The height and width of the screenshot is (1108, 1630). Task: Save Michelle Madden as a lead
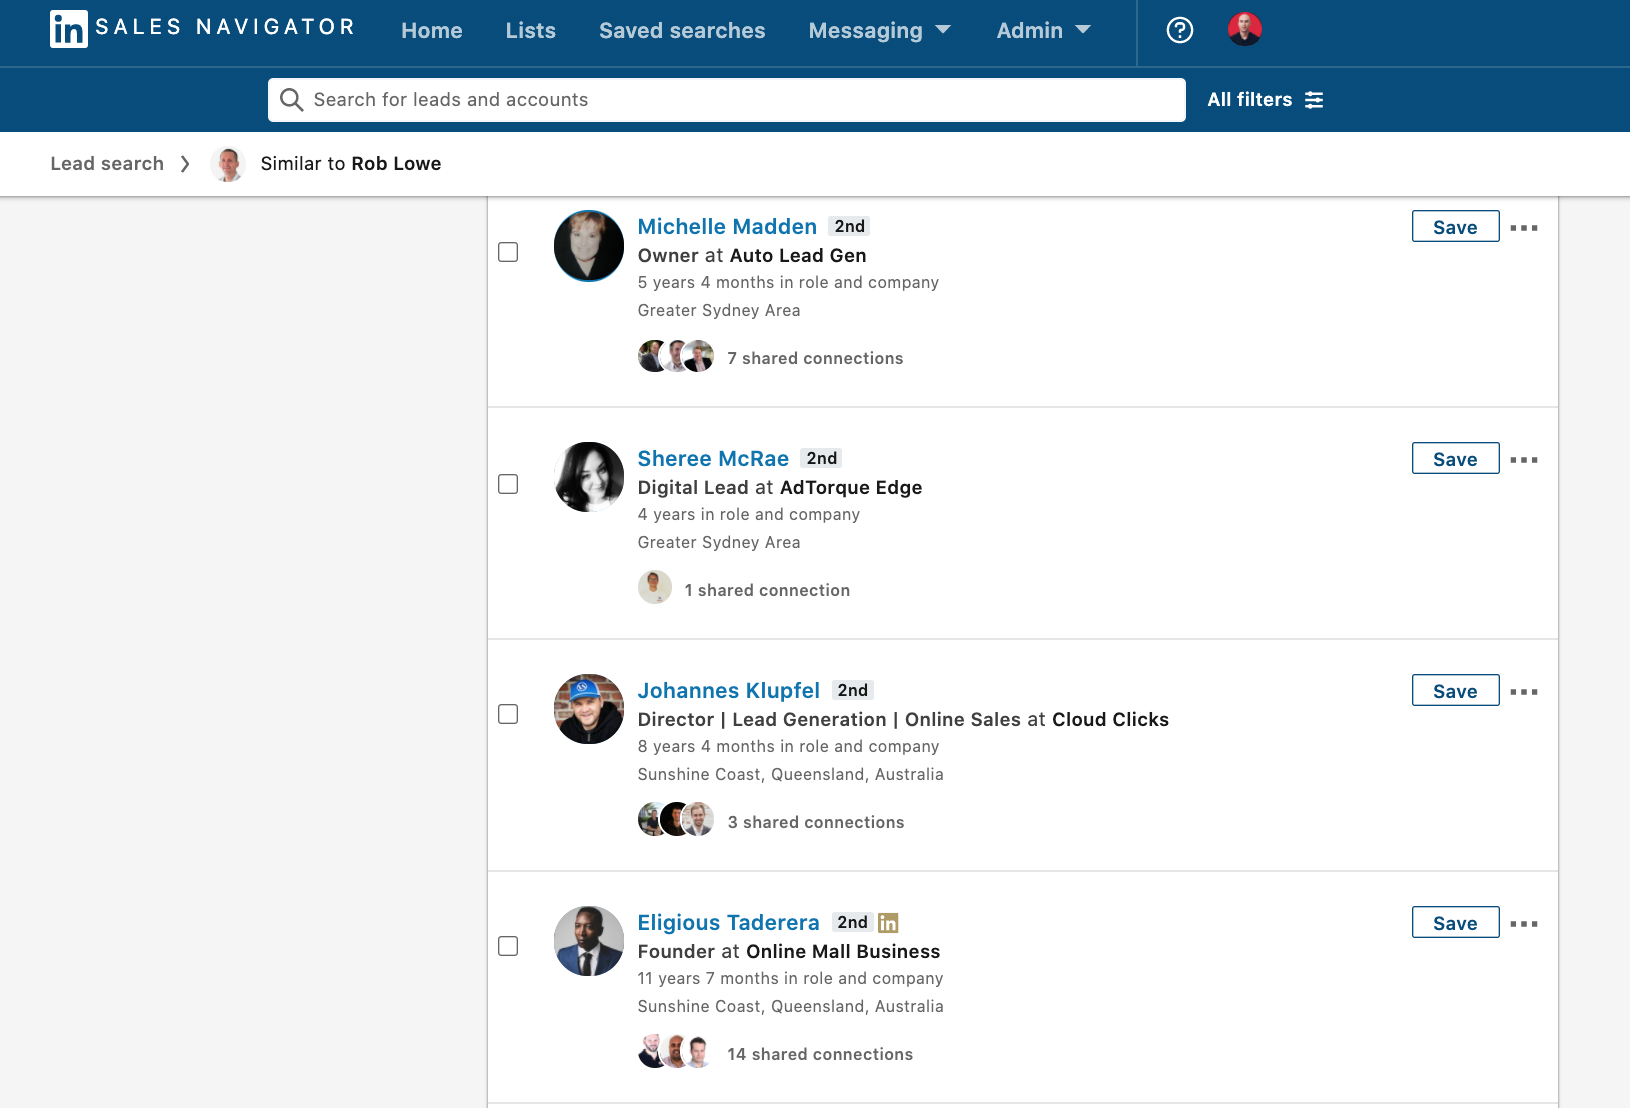click(x=1455, y=227)
